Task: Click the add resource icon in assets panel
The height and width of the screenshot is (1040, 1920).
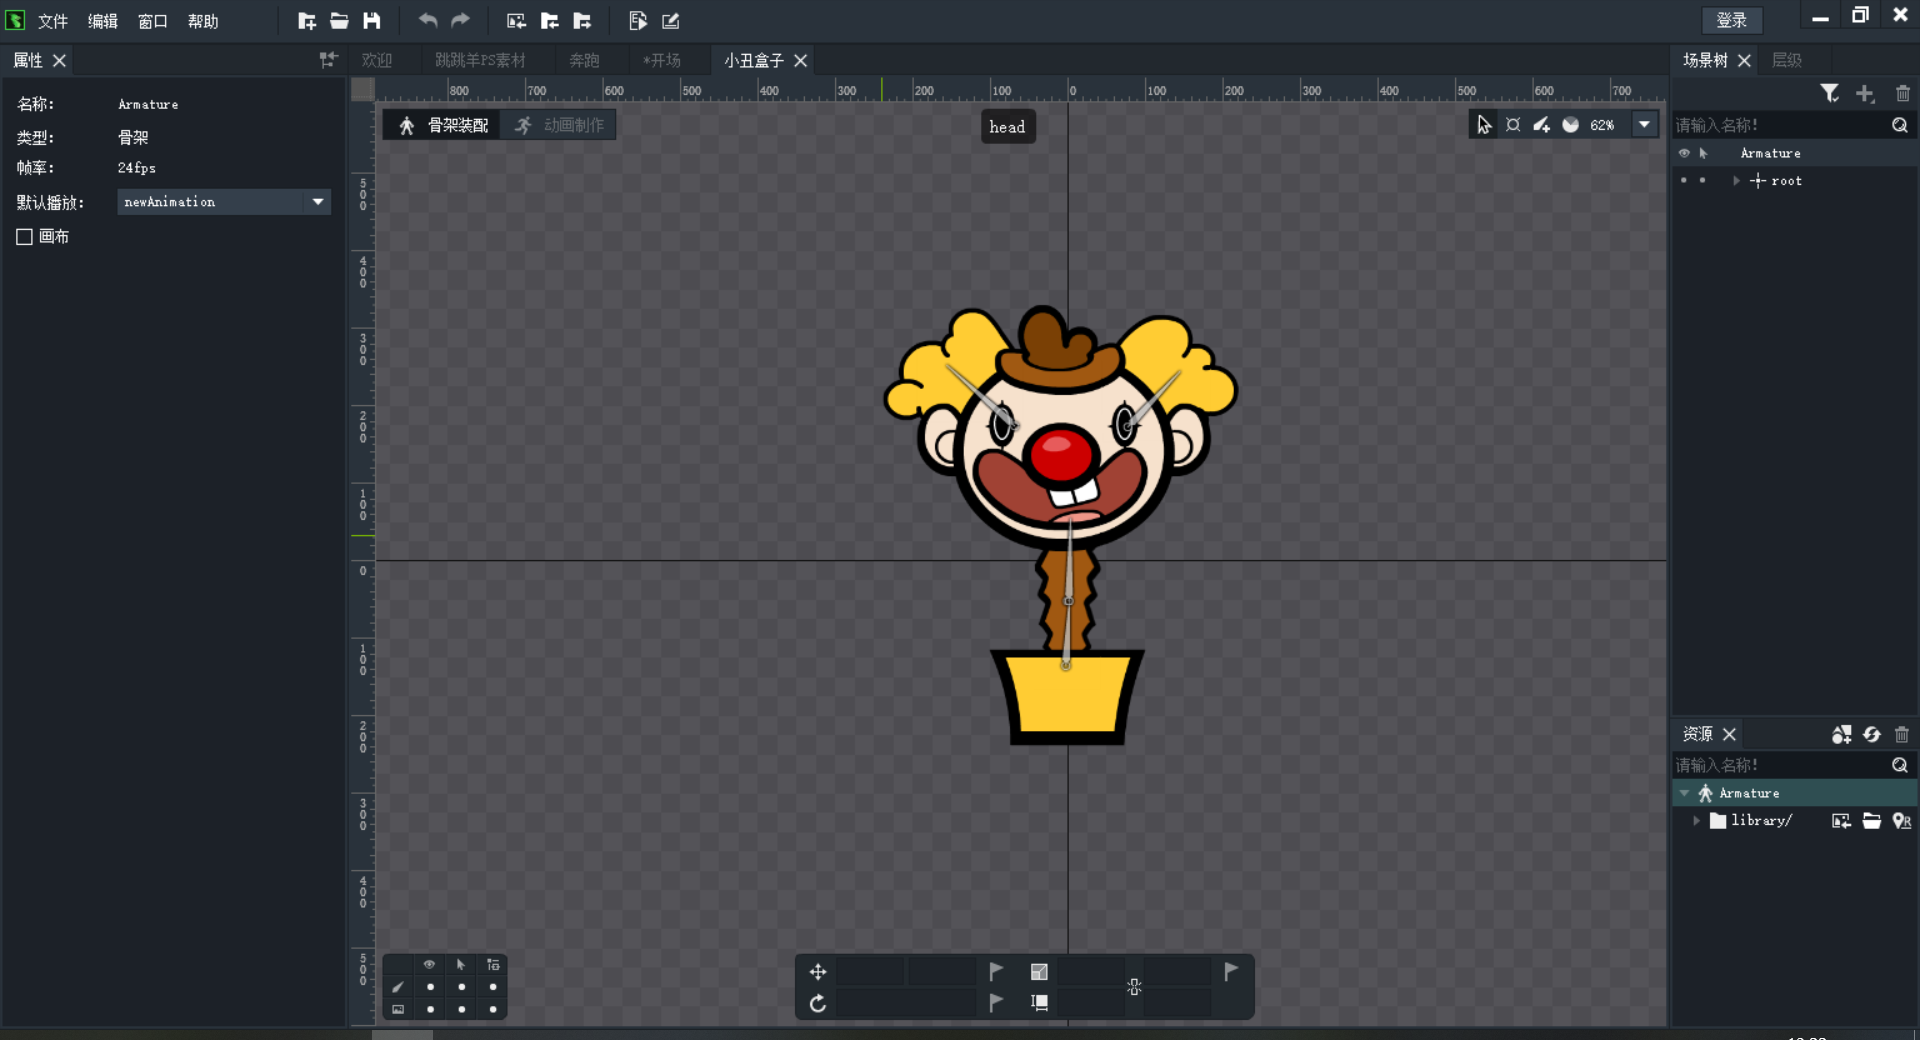Action: pos(1841,734)
